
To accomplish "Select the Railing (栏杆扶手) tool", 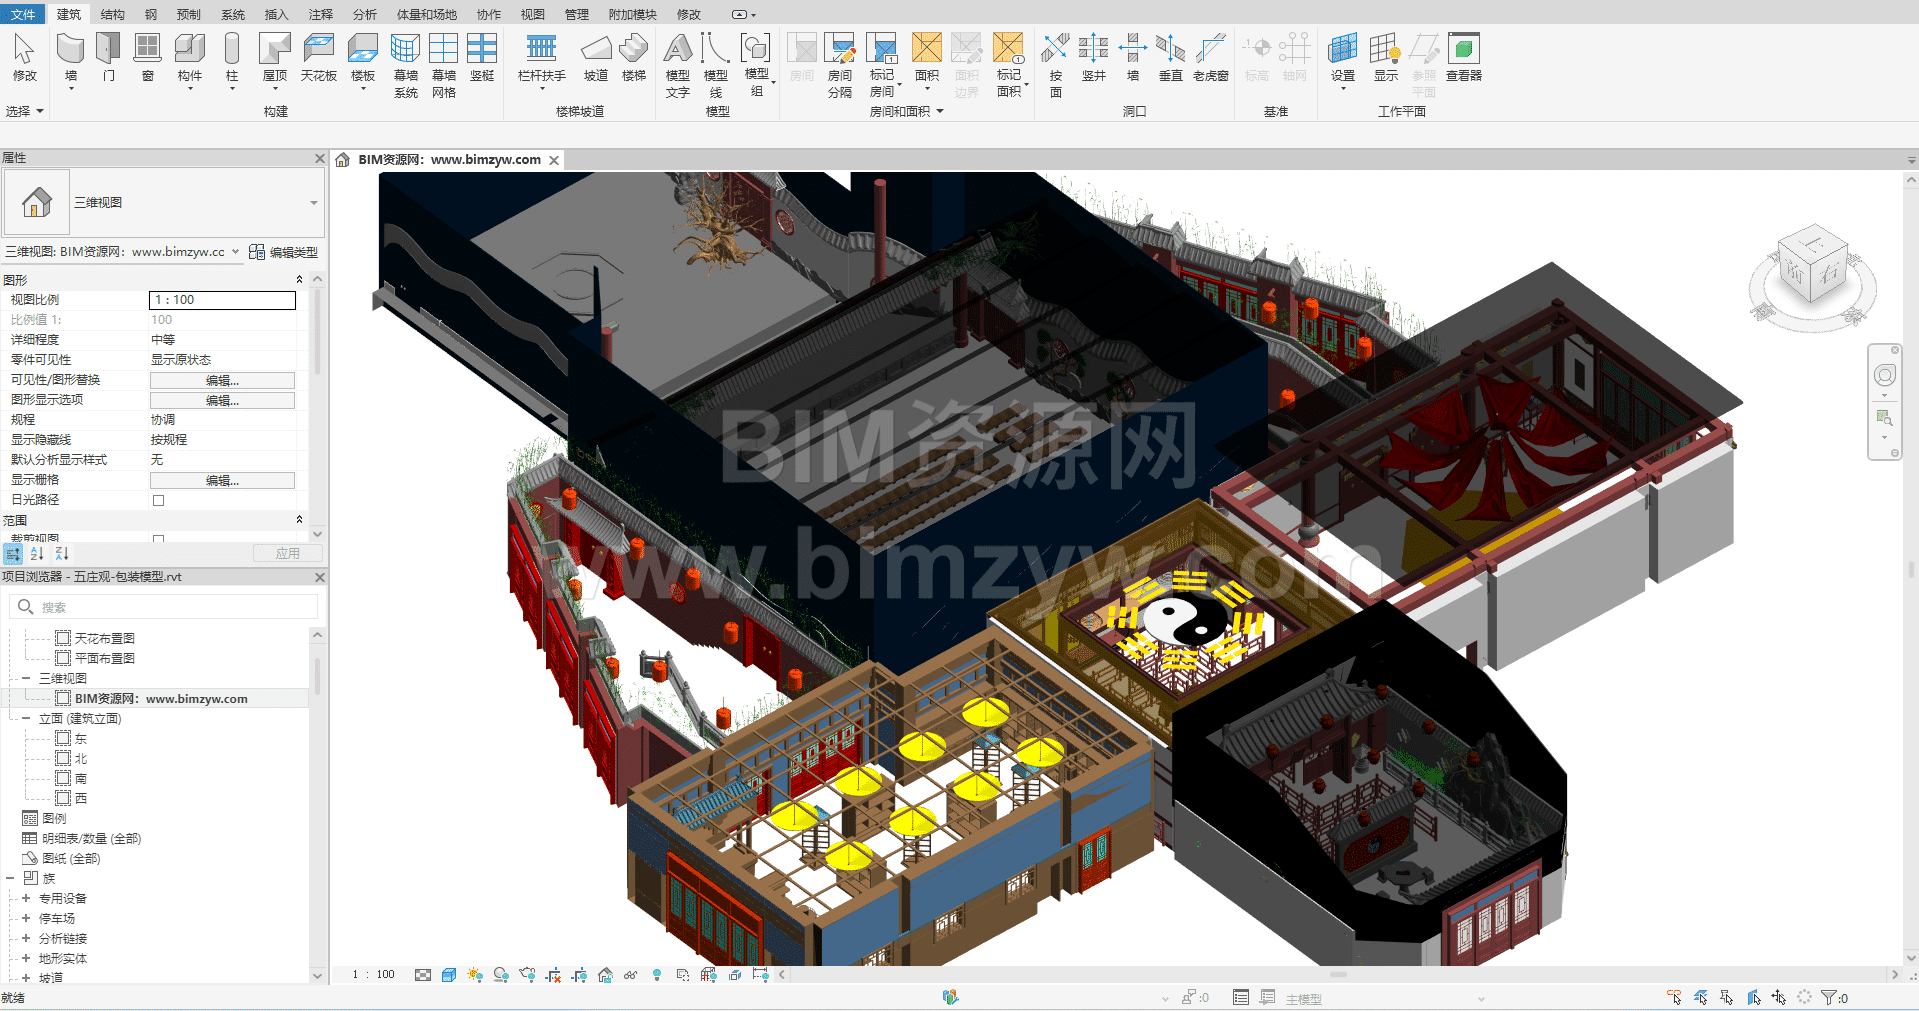I will pos(542,58).
